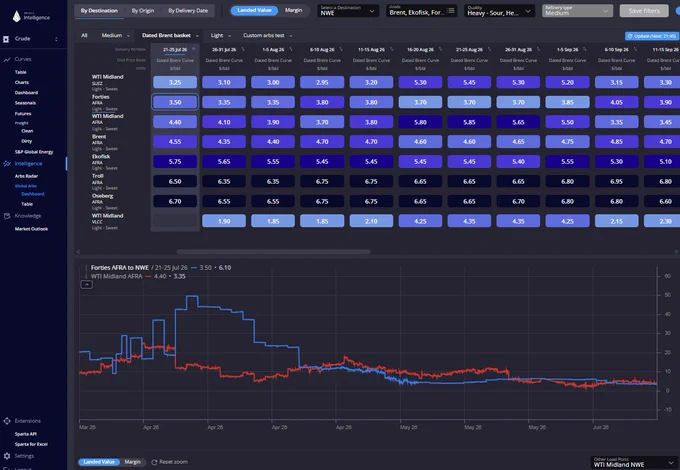Select WTI Midland VLCC 1.90 cell
Viewport: 680px width, 470px height.
pos(224,221)
